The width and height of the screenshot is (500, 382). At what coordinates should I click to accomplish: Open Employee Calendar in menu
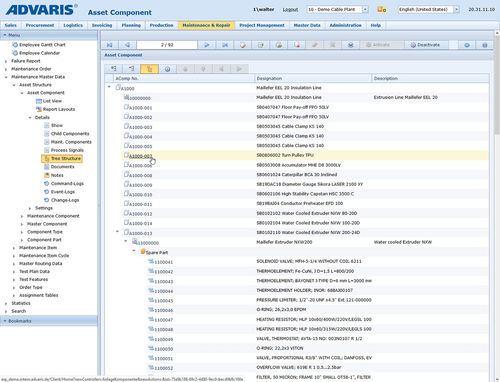pos(40,53)
